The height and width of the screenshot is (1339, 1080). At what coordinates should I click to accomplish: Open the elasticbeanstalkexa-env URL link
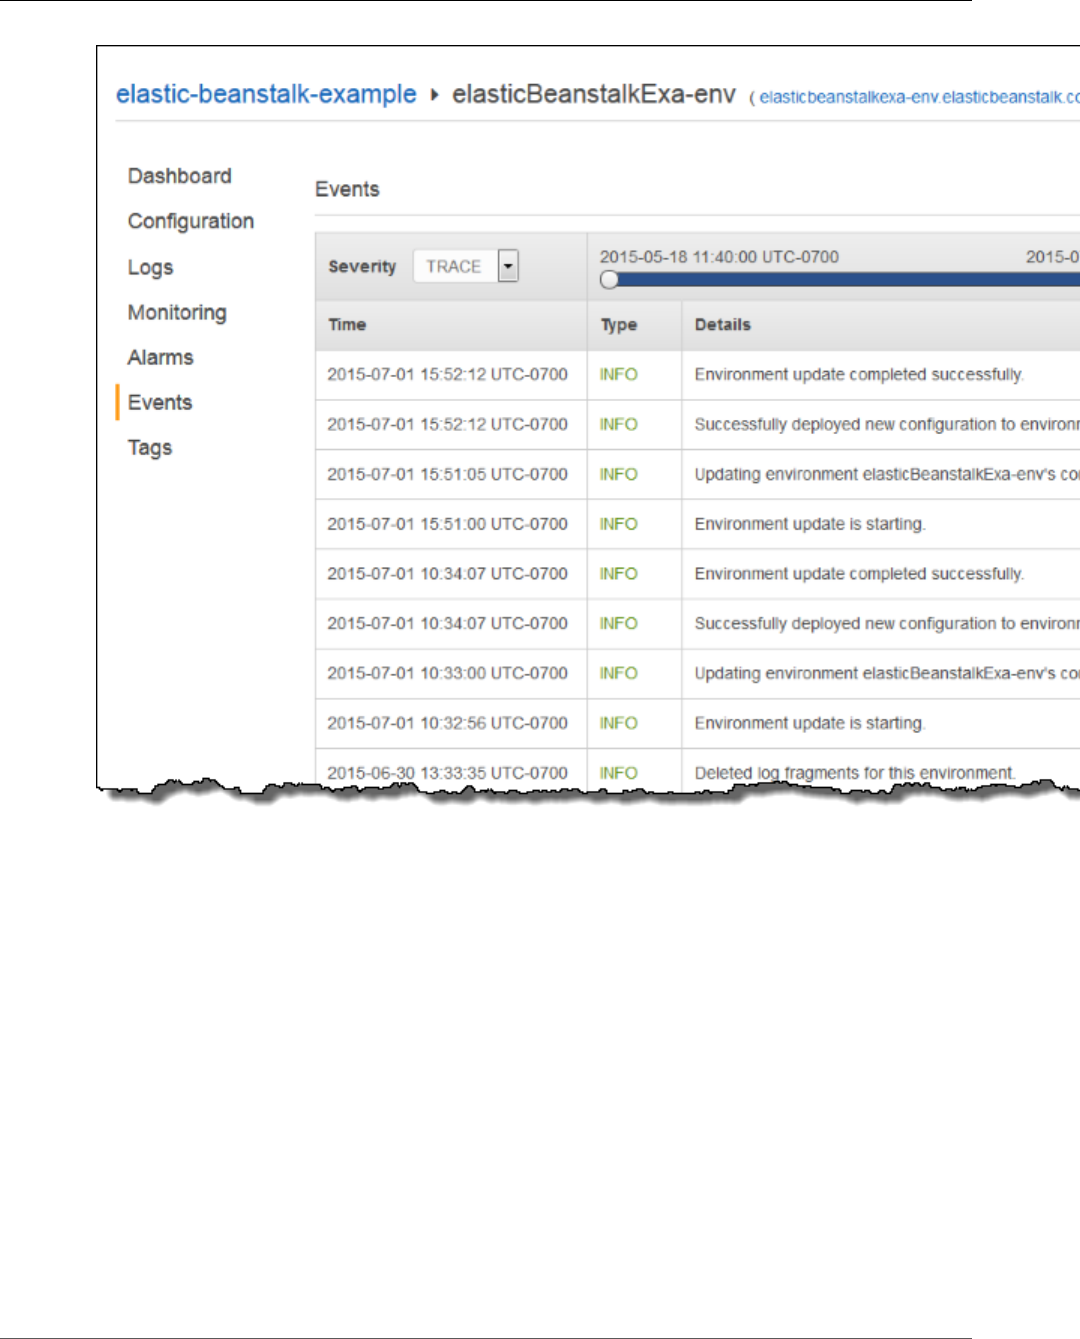[919, 97]
